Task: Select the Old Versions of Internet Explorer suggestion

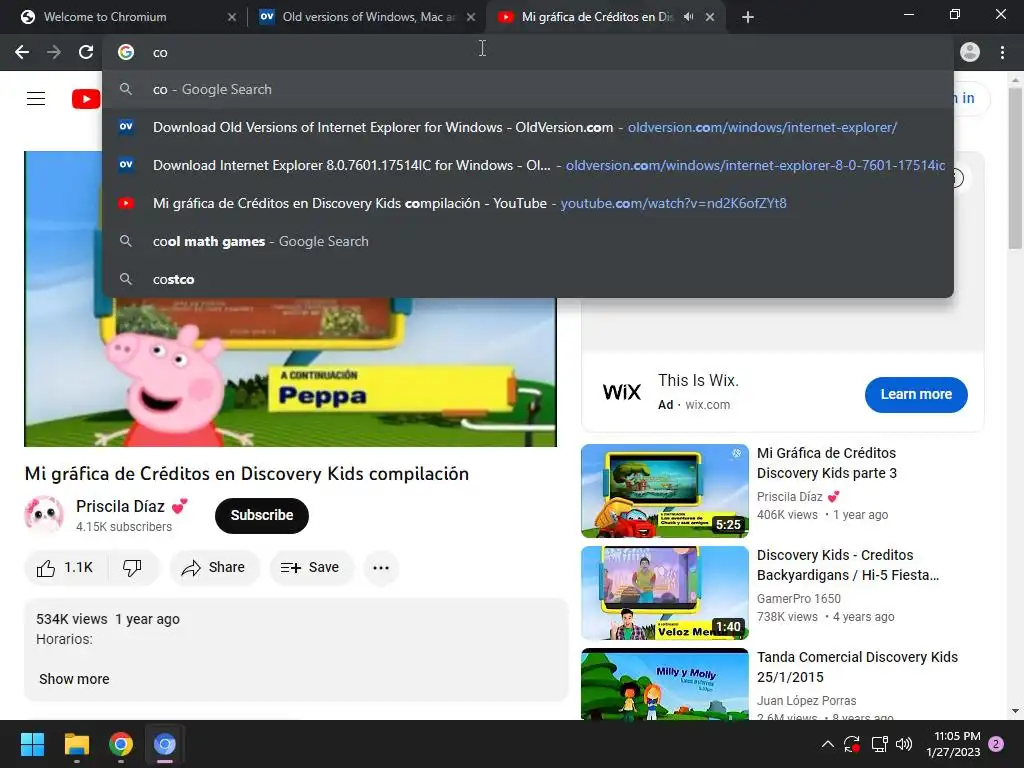Action: coord(528,127)
